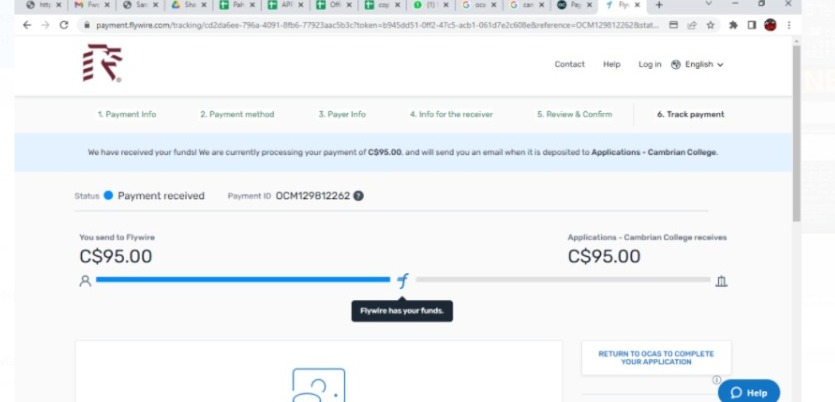
Task: Click the Flywire has your funds tooltip
Action: [x=402, y=311]
